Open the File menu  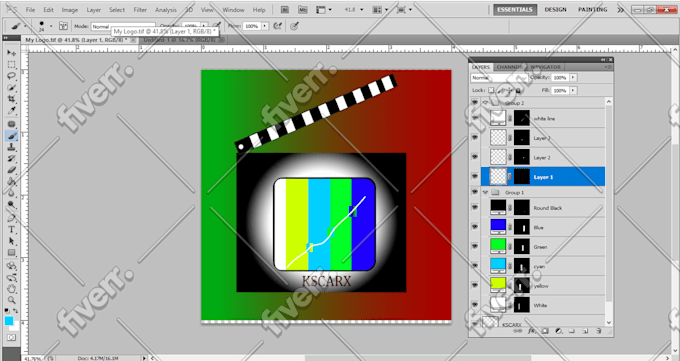[x=30, y=10]
